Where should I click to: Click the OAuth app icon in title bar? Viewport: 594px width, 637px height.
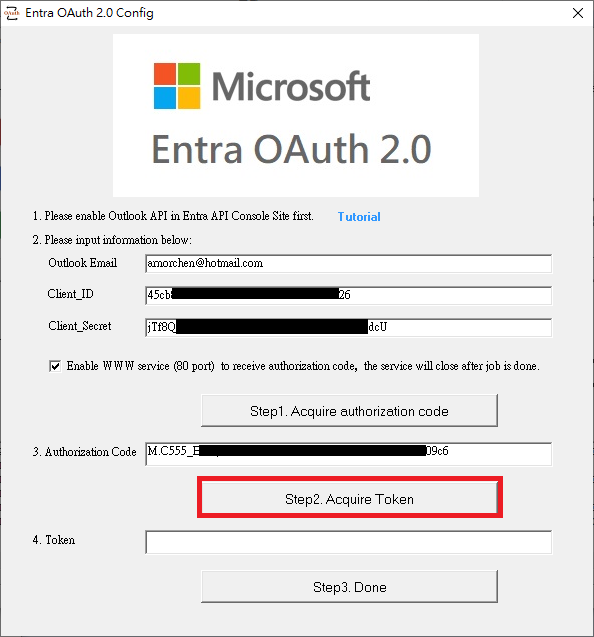tap(11, 13)
